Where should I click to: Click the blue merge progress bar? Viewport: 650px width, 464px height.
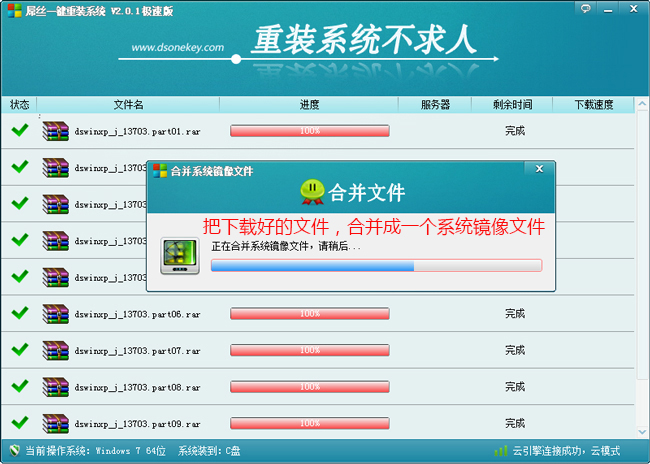[x=376, y=265]
